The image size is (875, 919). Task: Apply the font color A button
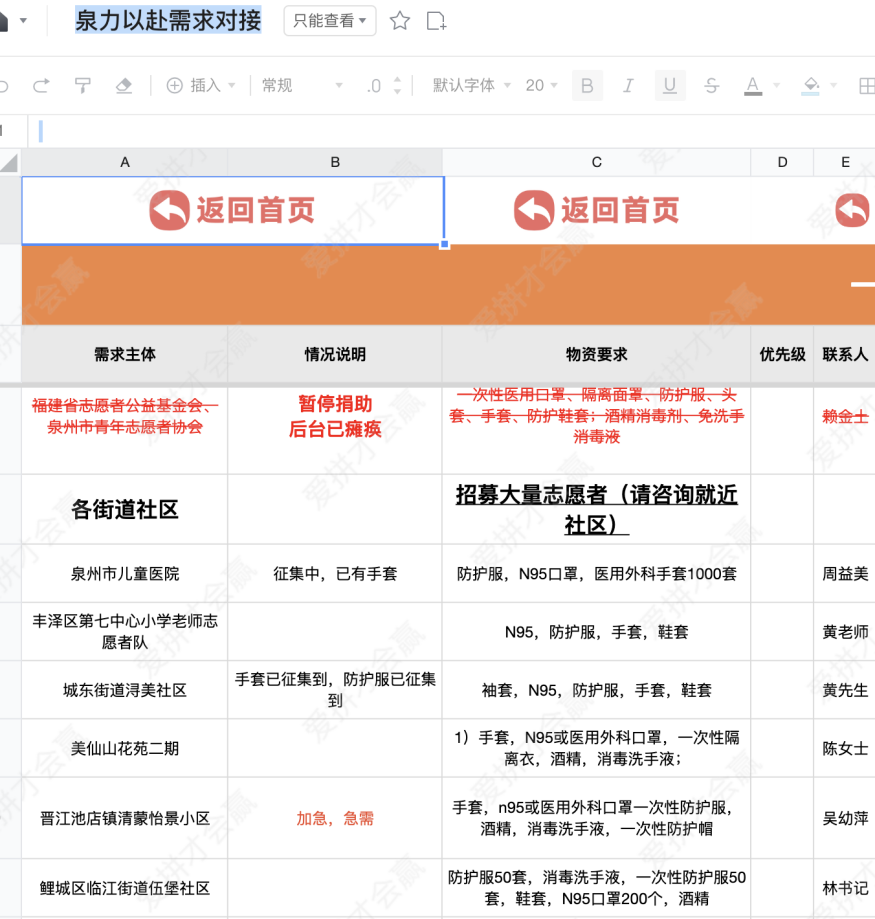click(x=753, y=86)
